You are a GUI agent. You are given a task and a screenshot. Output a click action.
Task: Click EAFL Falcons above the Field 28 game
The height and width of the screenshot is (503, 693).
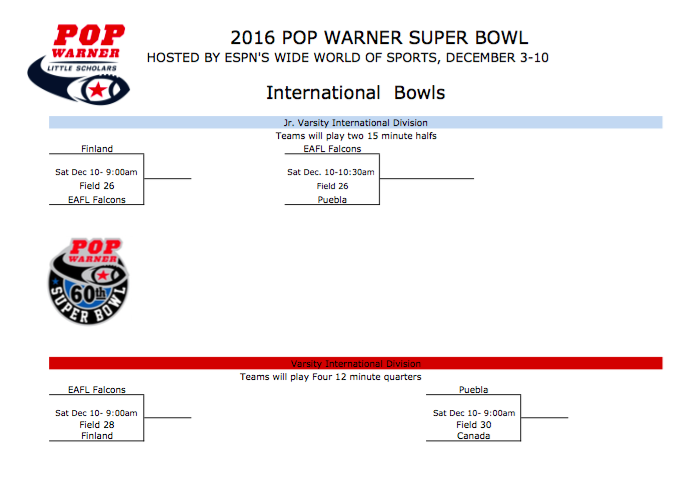coord(97,390)
